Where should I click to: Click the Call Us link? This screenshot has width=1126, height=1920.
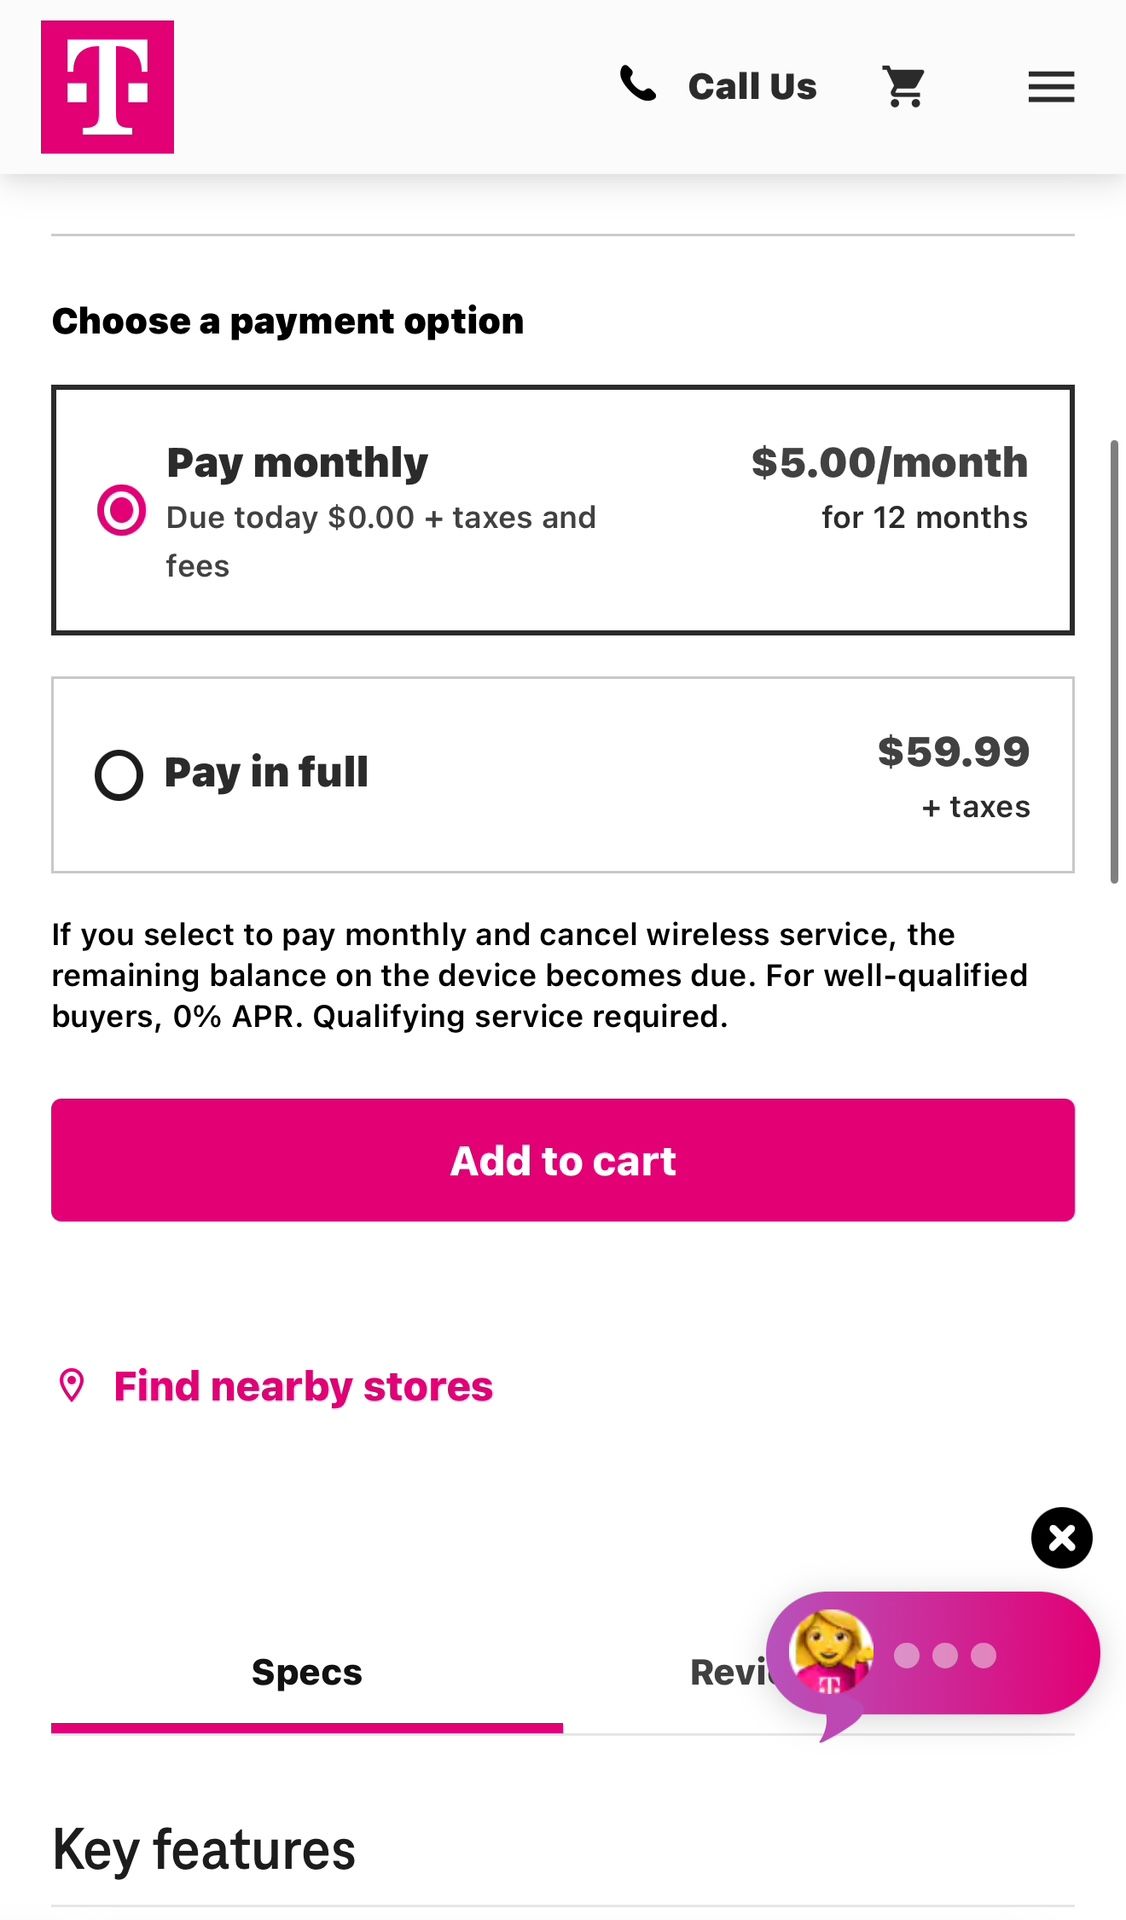[752, 87]
